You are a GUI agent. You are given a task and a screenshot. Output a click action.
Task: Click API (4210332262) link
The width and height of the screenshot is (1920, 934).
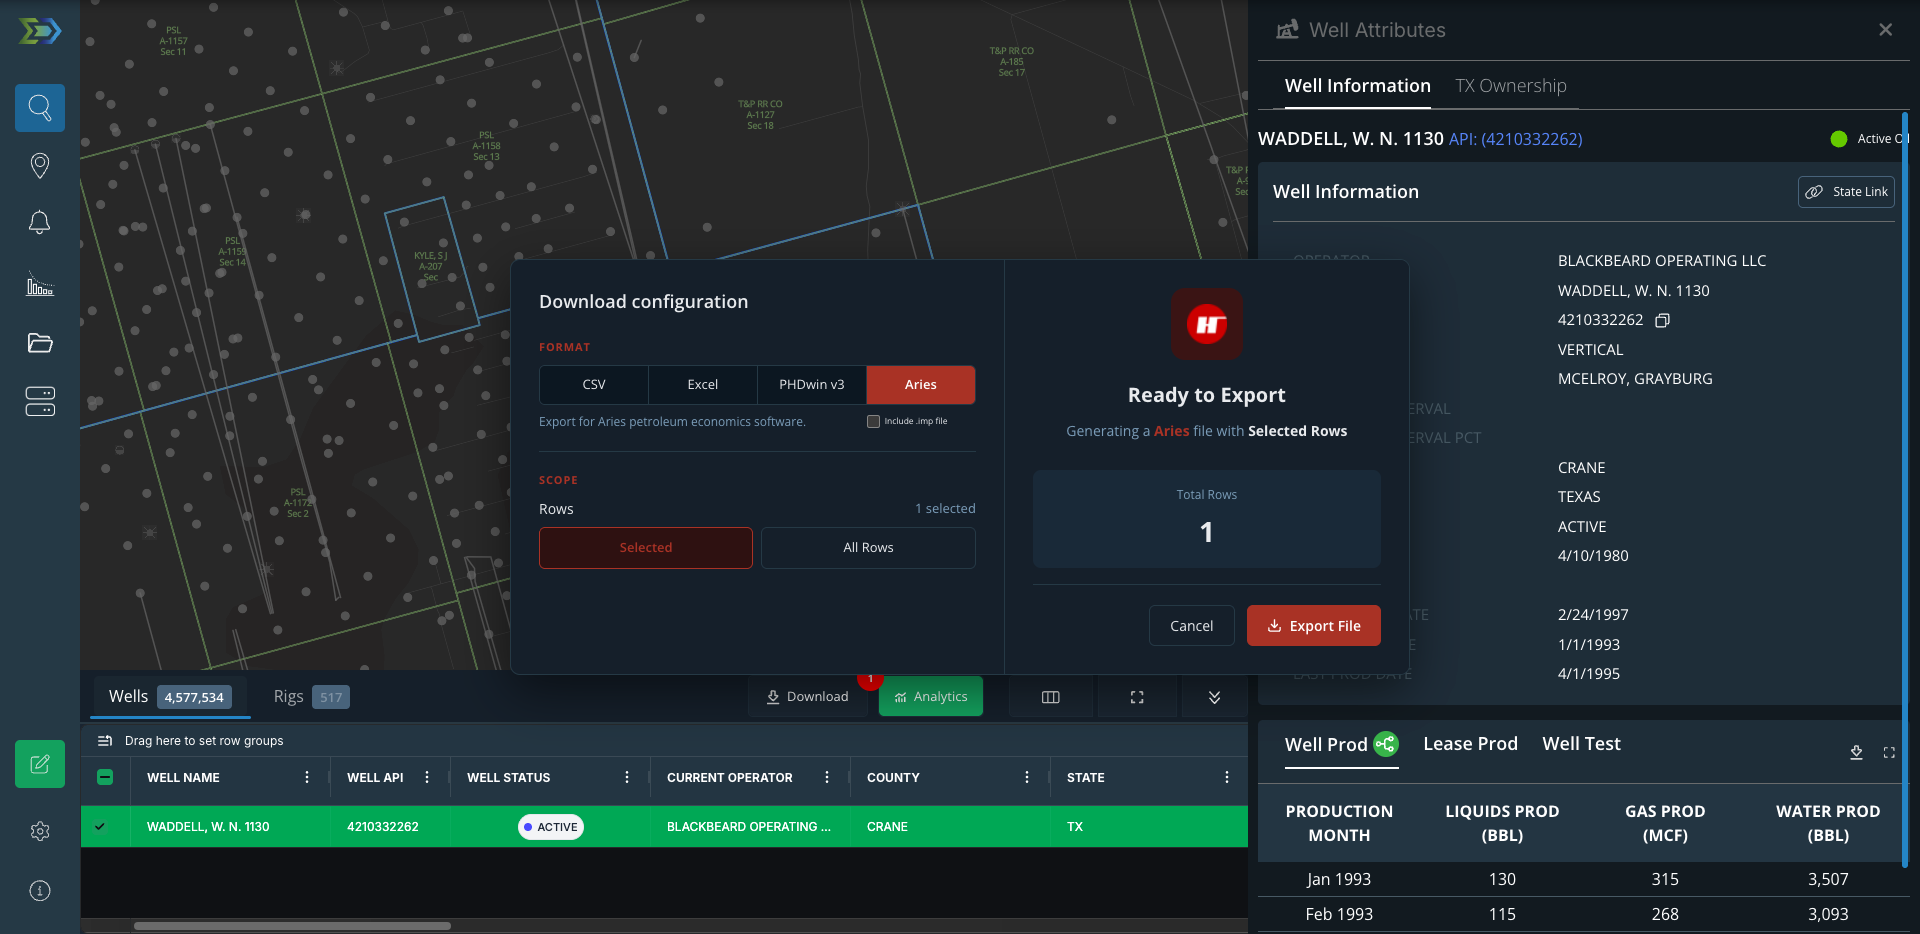coord(1516,139)
